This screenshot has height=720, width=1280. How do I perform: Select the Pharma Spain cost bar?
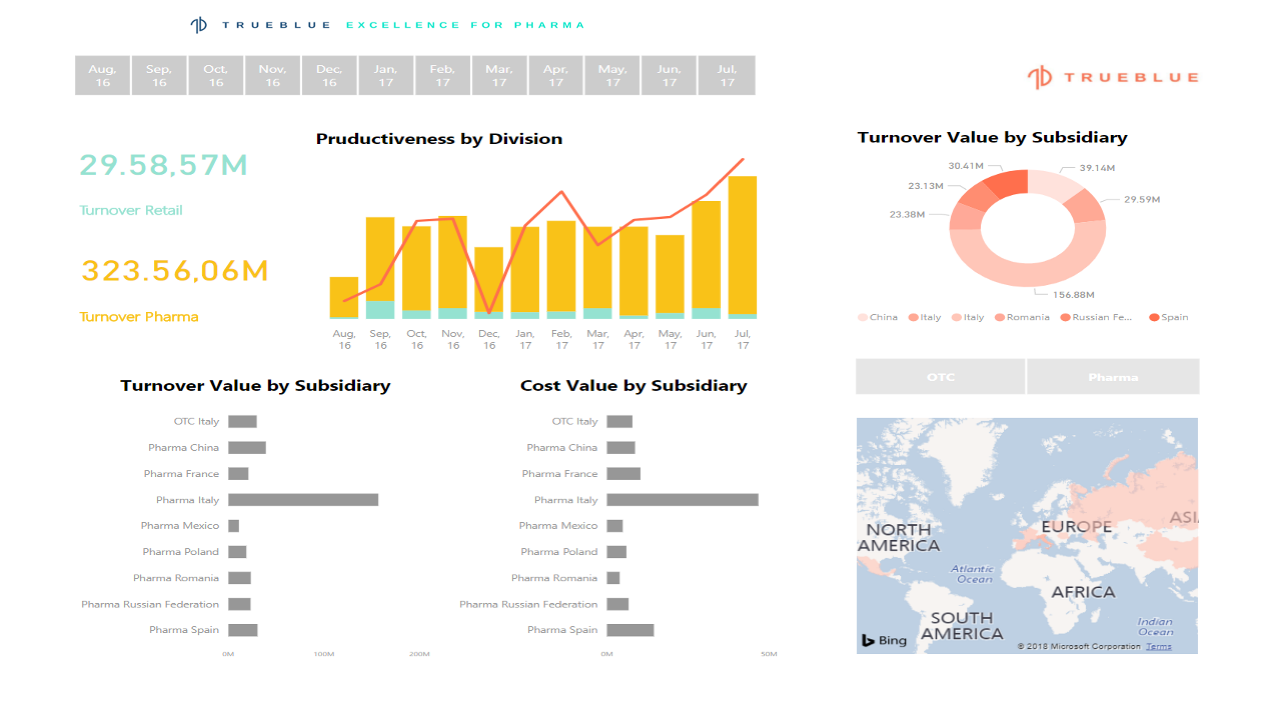(x=630, y=630)
